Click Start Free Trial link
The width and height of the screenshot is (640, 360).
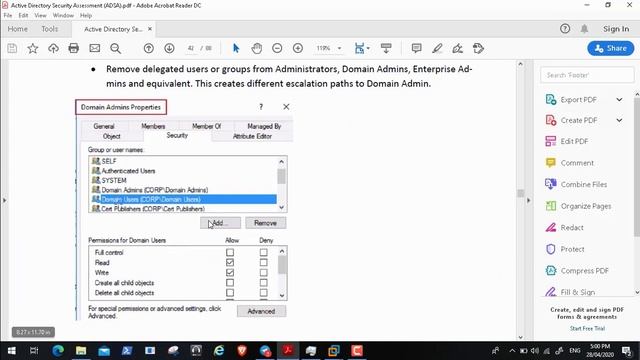587,329
